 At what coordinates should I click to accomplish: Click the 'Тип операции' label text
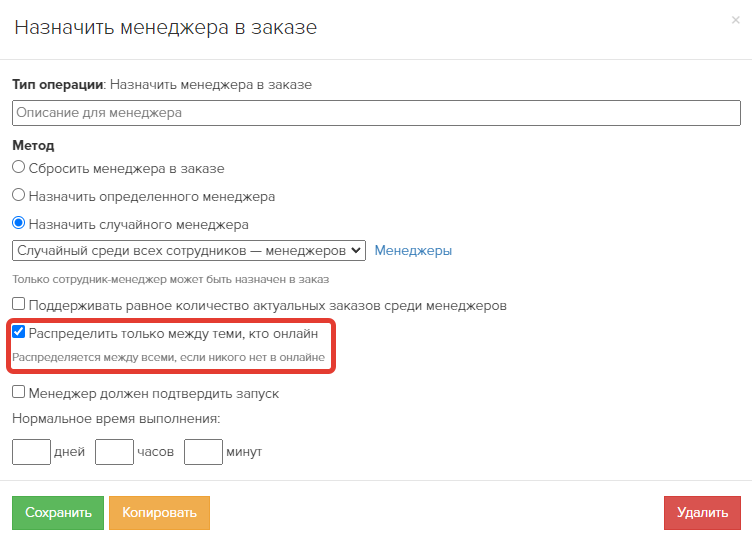[x=58, y=85]
